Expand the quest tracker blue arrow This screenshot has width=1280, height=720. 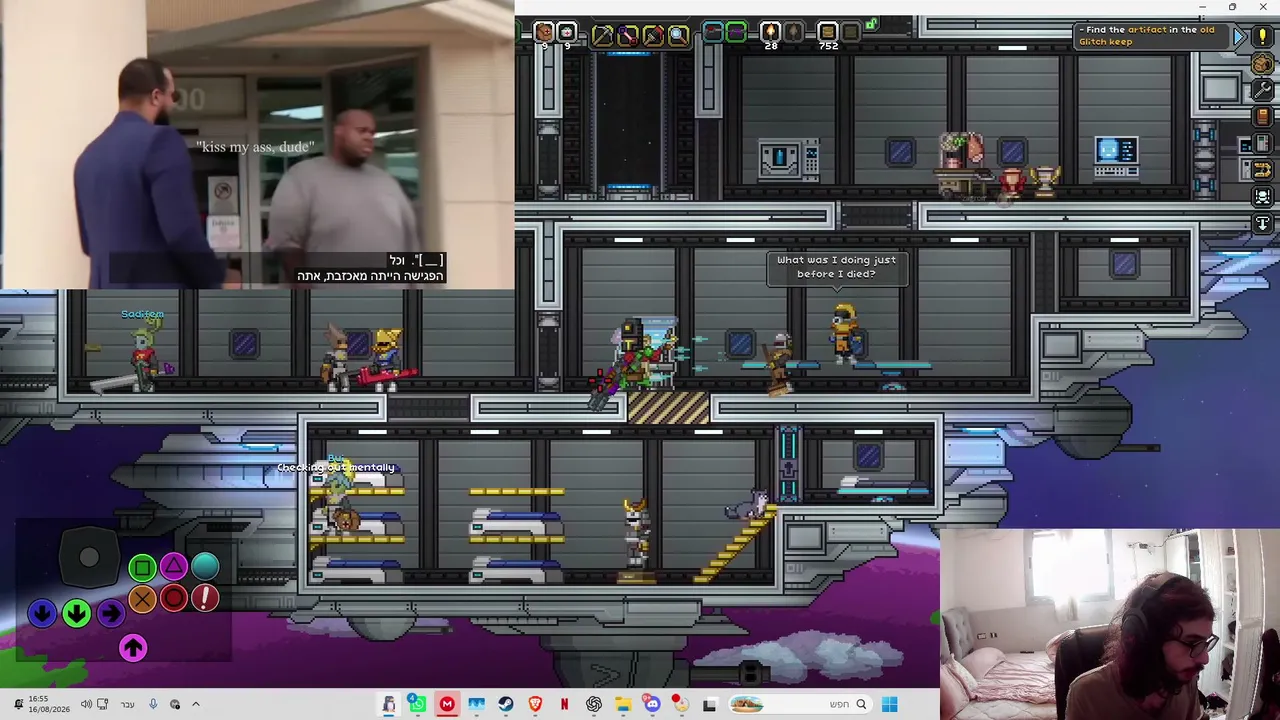(x=1239, y=37)
